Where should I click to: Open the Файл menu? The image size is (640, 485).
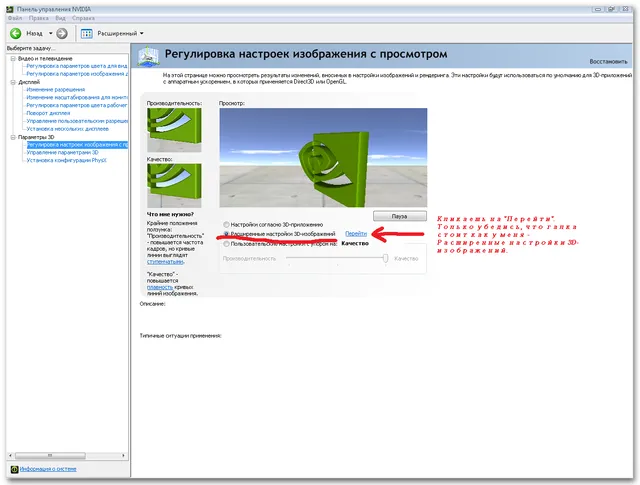click(x=15, y=18)
